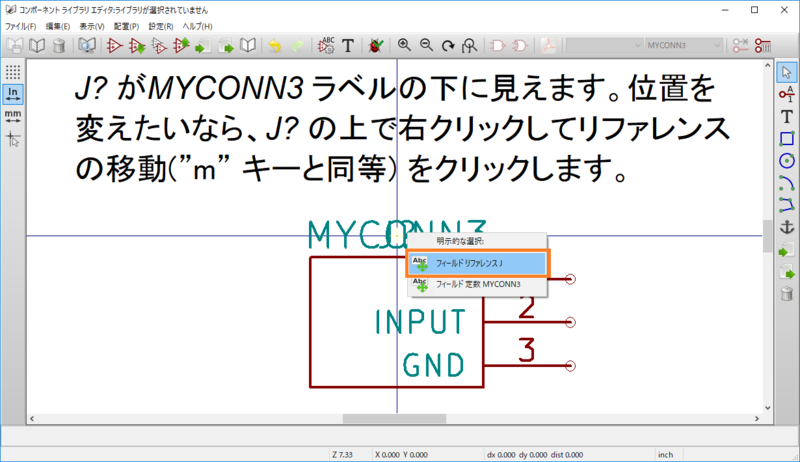The height and width of the screenshot is (462, 800).
Task: Click the horizontal scrollbar right arrow
Action: [x=757, y=419]
